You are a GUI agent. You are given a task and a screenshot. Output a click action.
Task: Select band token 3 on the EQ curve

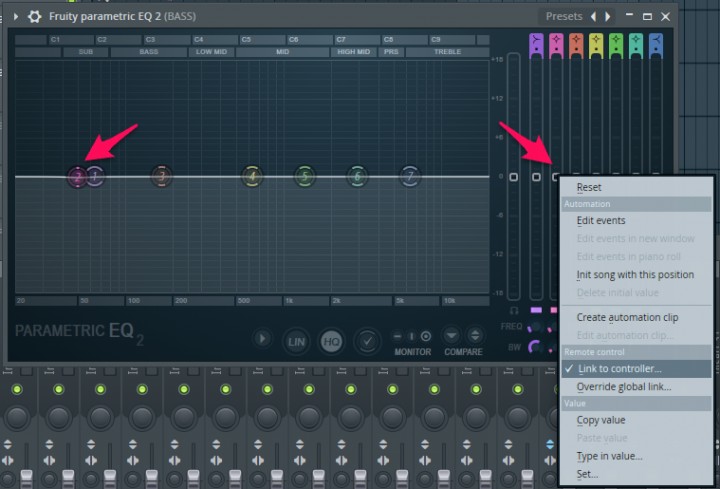(161, 176)
